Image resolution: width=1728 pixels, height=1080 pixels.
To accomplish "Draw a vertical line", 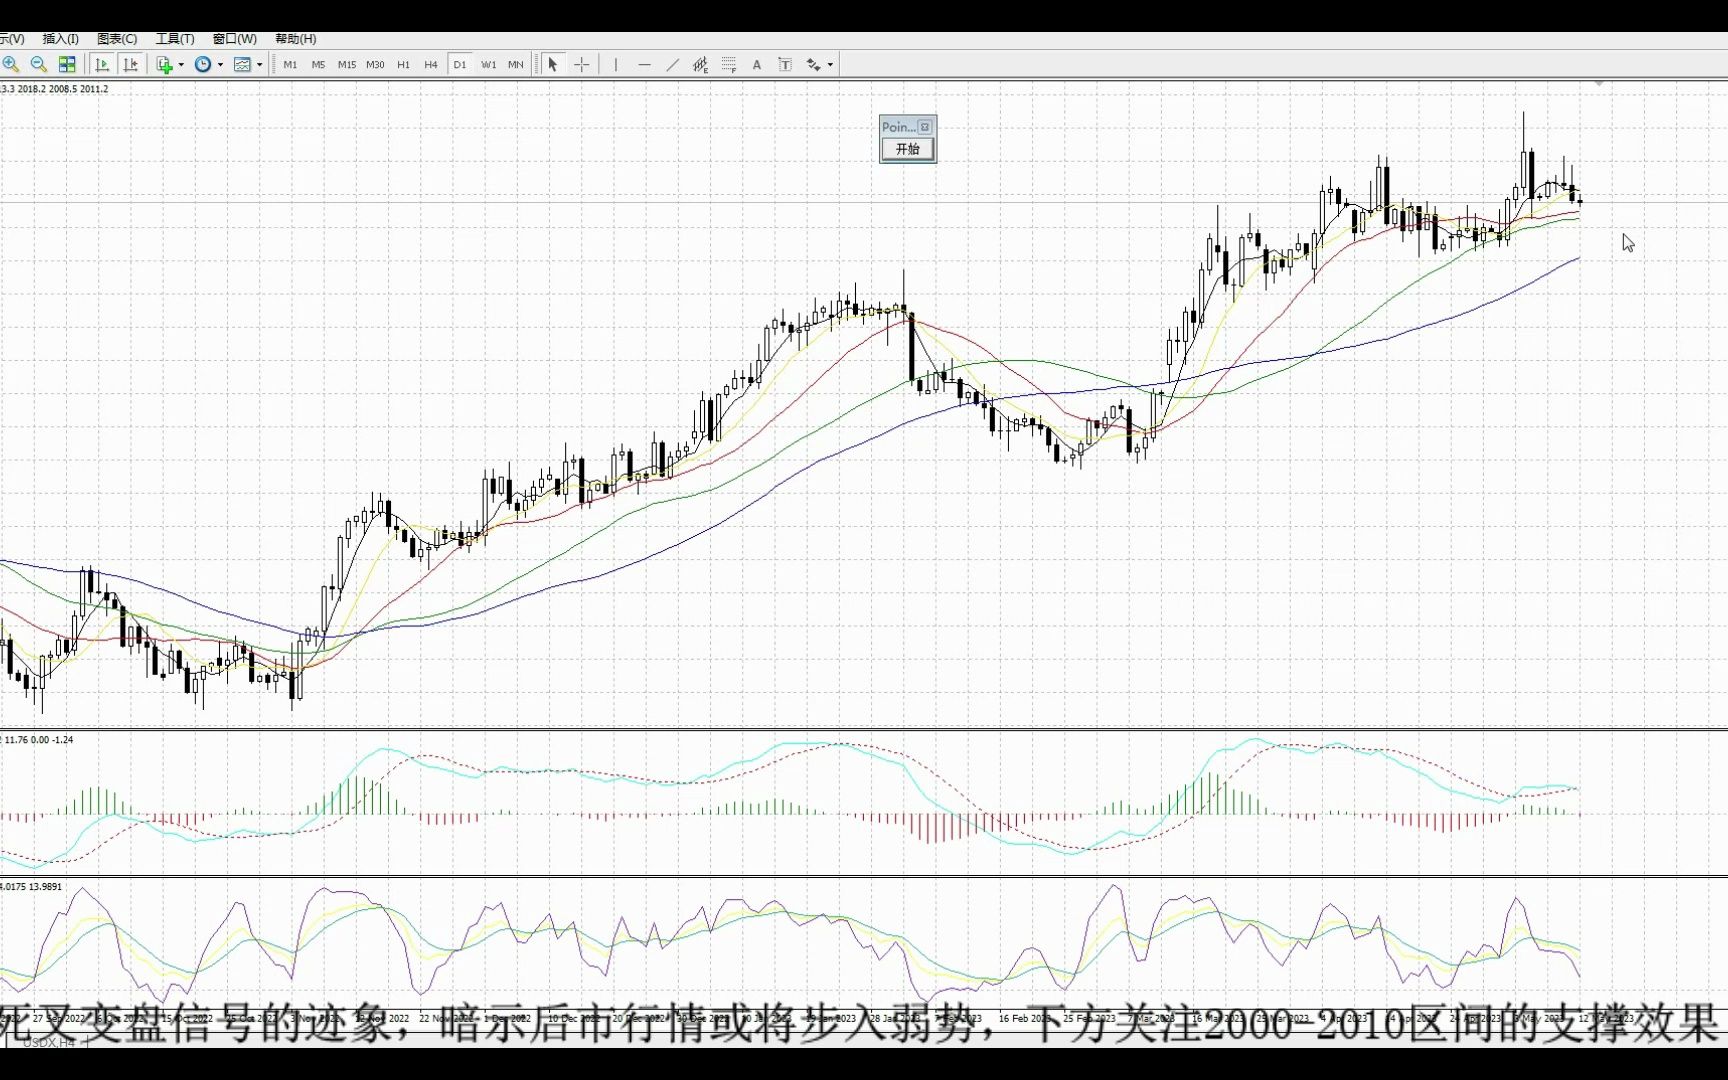I will point(616,64).
